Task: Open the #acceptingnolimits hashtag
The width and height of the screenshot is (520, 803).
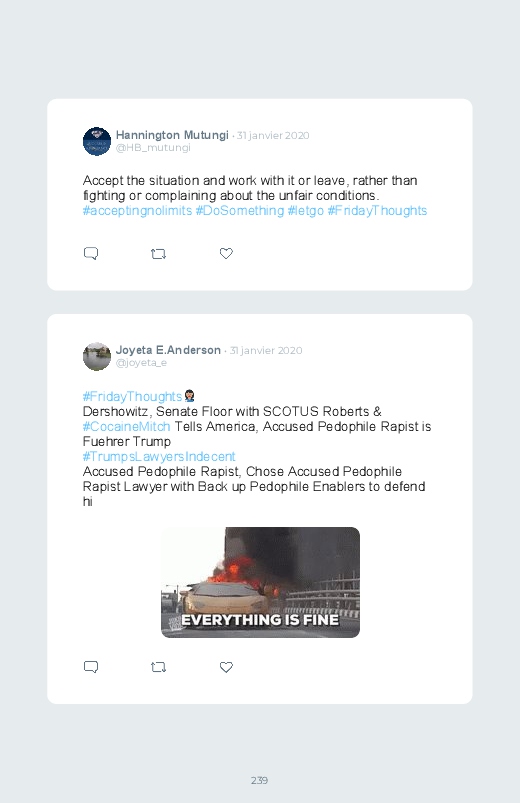Action: tap(137, 210)
